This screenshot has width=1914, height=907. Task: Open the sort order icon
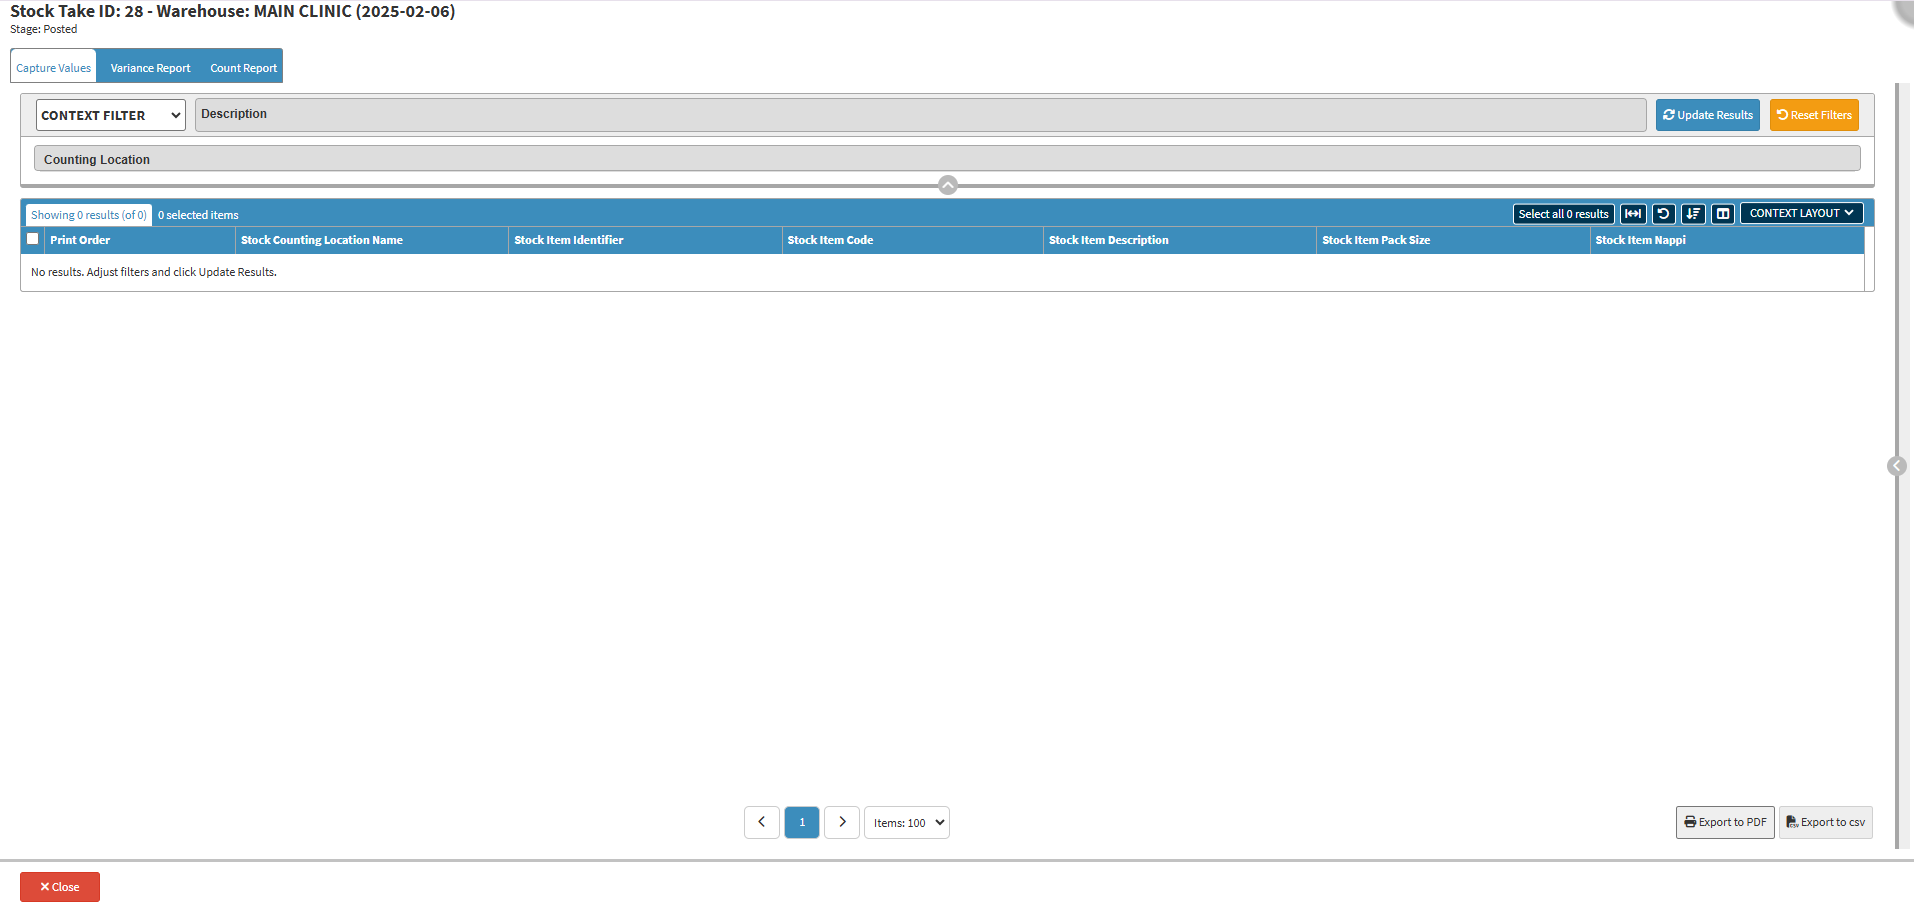pos(1693,214)
